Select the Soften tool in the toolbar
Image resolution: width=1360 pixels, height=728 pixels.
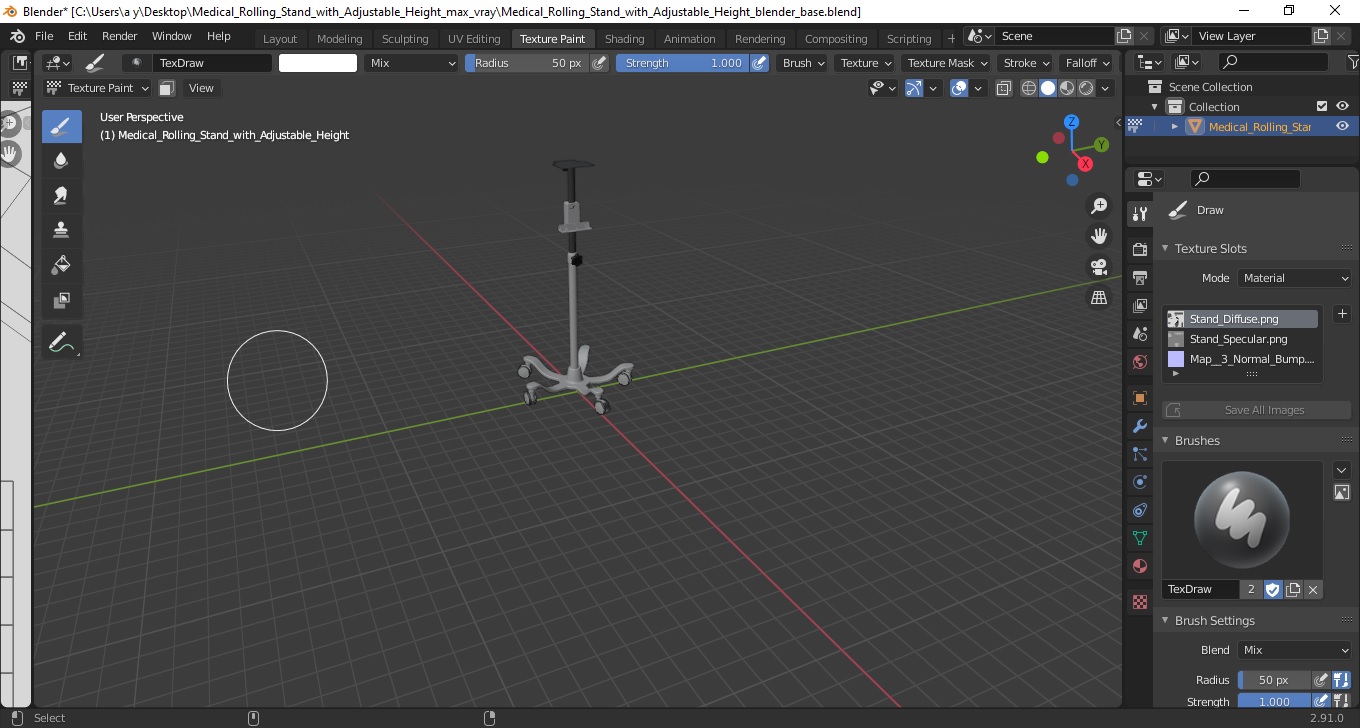coord(61,161)
